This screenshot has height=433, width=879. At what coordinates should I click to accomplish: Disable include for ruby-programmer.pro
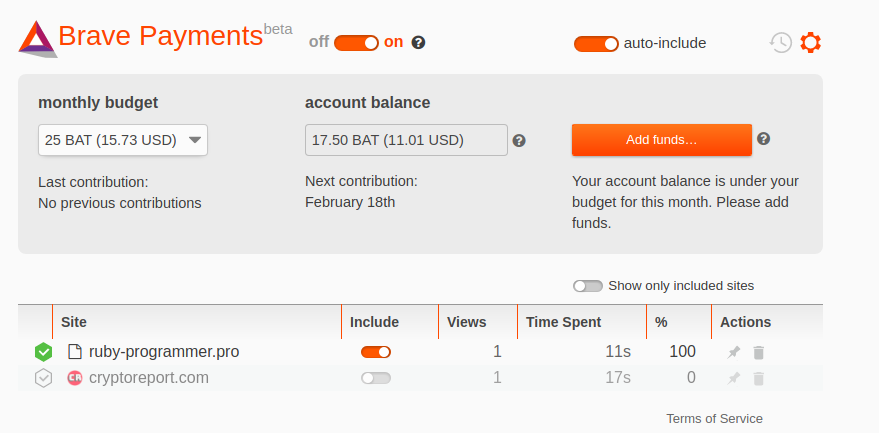pos(376,352)
